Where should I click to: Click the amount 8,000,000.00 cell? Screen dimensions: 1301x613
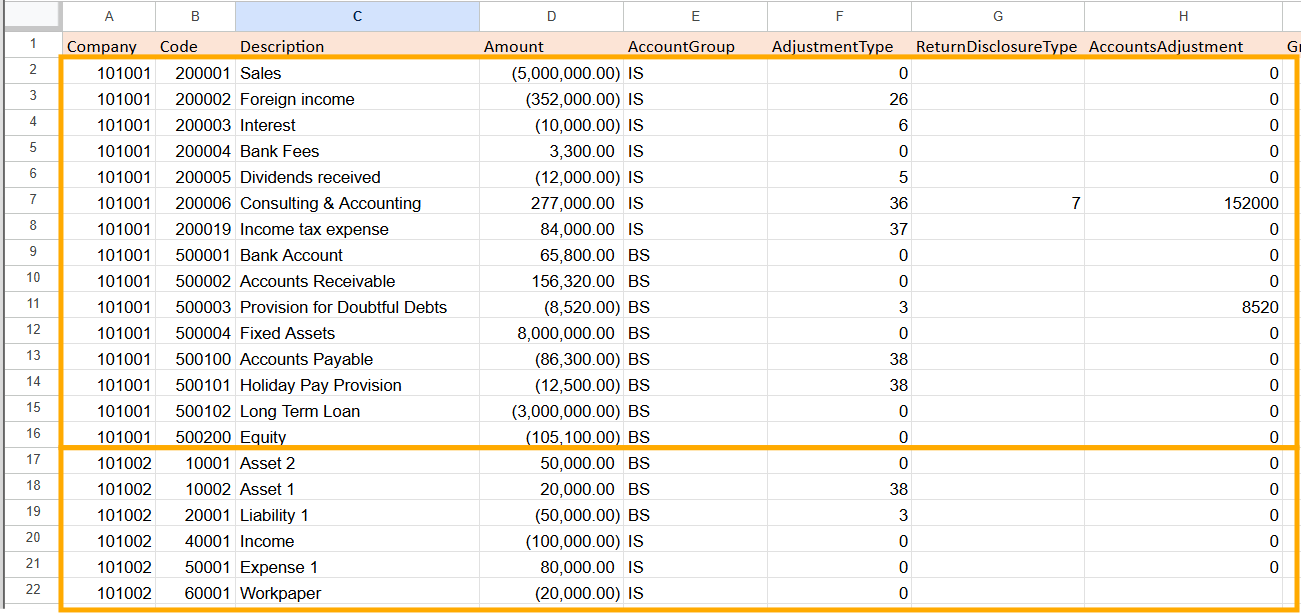(552, 333)
